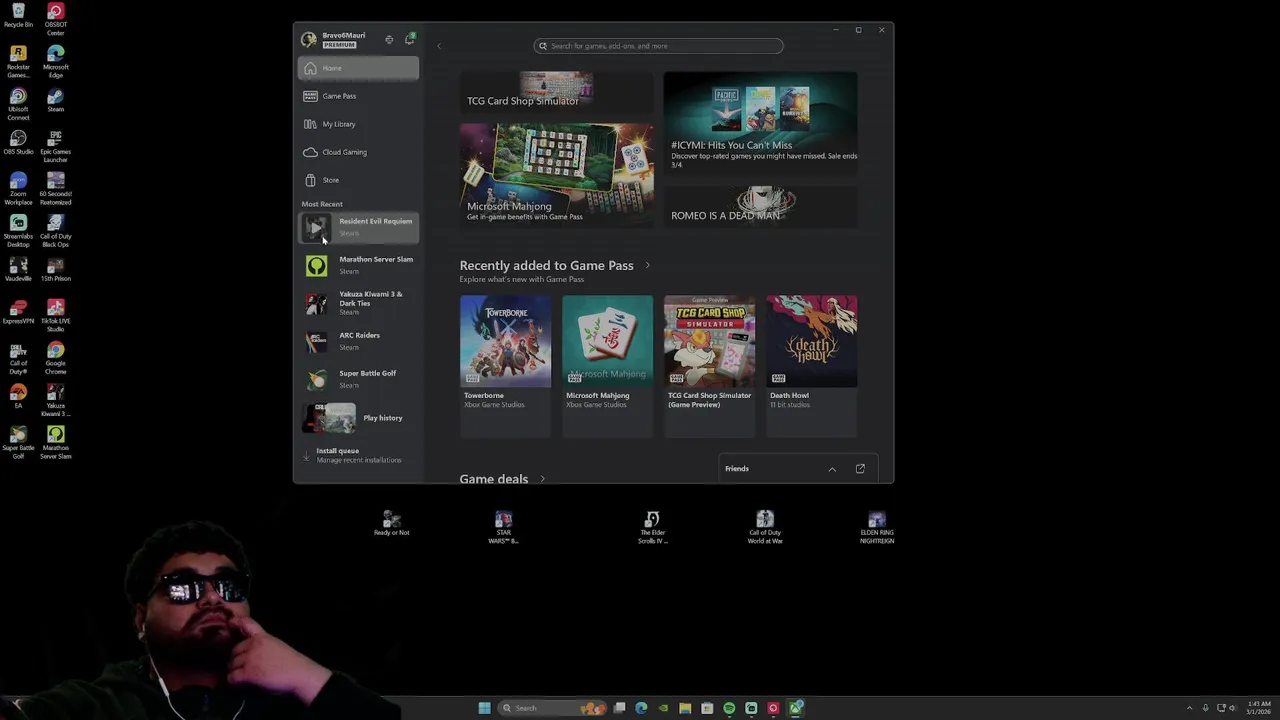Open the Store section
Screen dimensions: 1280x720
pos(358,180)
